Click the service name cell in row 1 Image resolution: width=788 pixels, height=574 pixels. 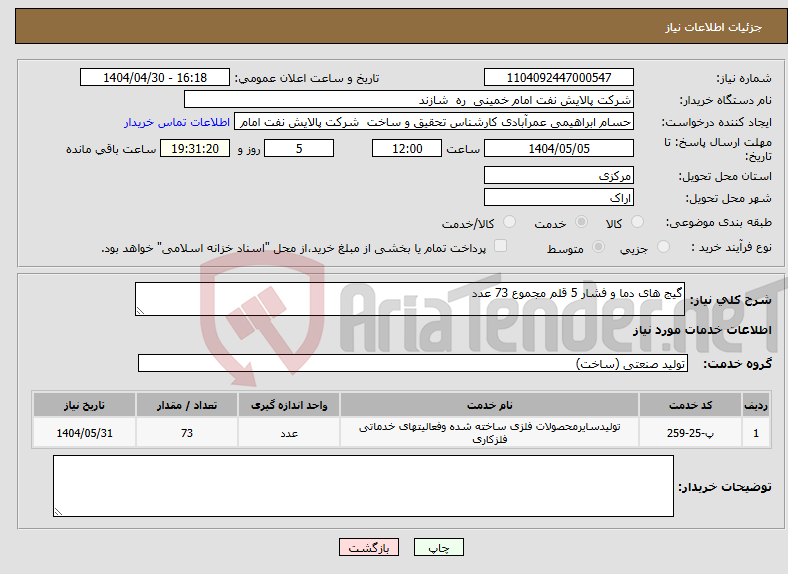click(489, 433)
